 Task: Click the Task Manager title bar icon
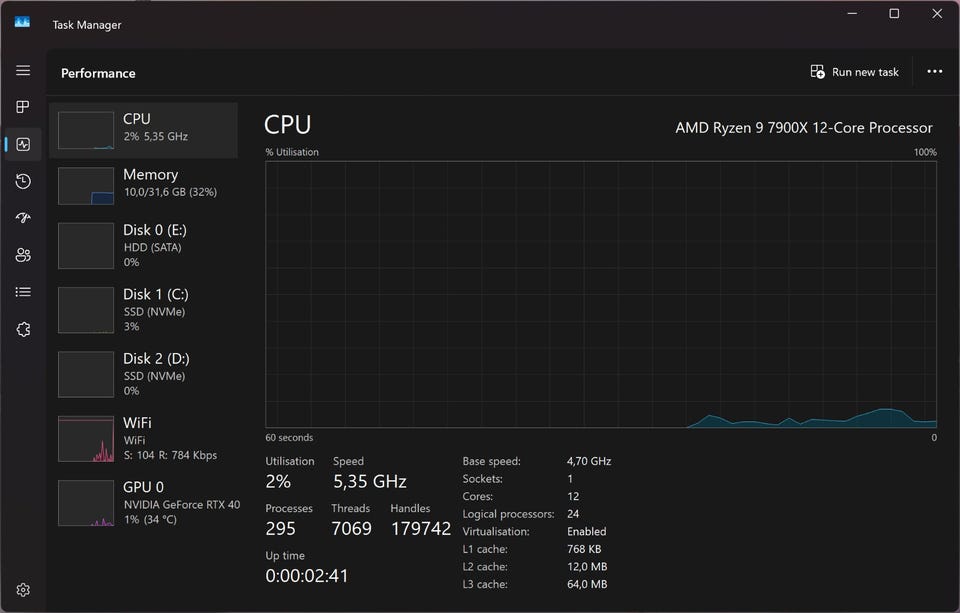click(22, 23)
